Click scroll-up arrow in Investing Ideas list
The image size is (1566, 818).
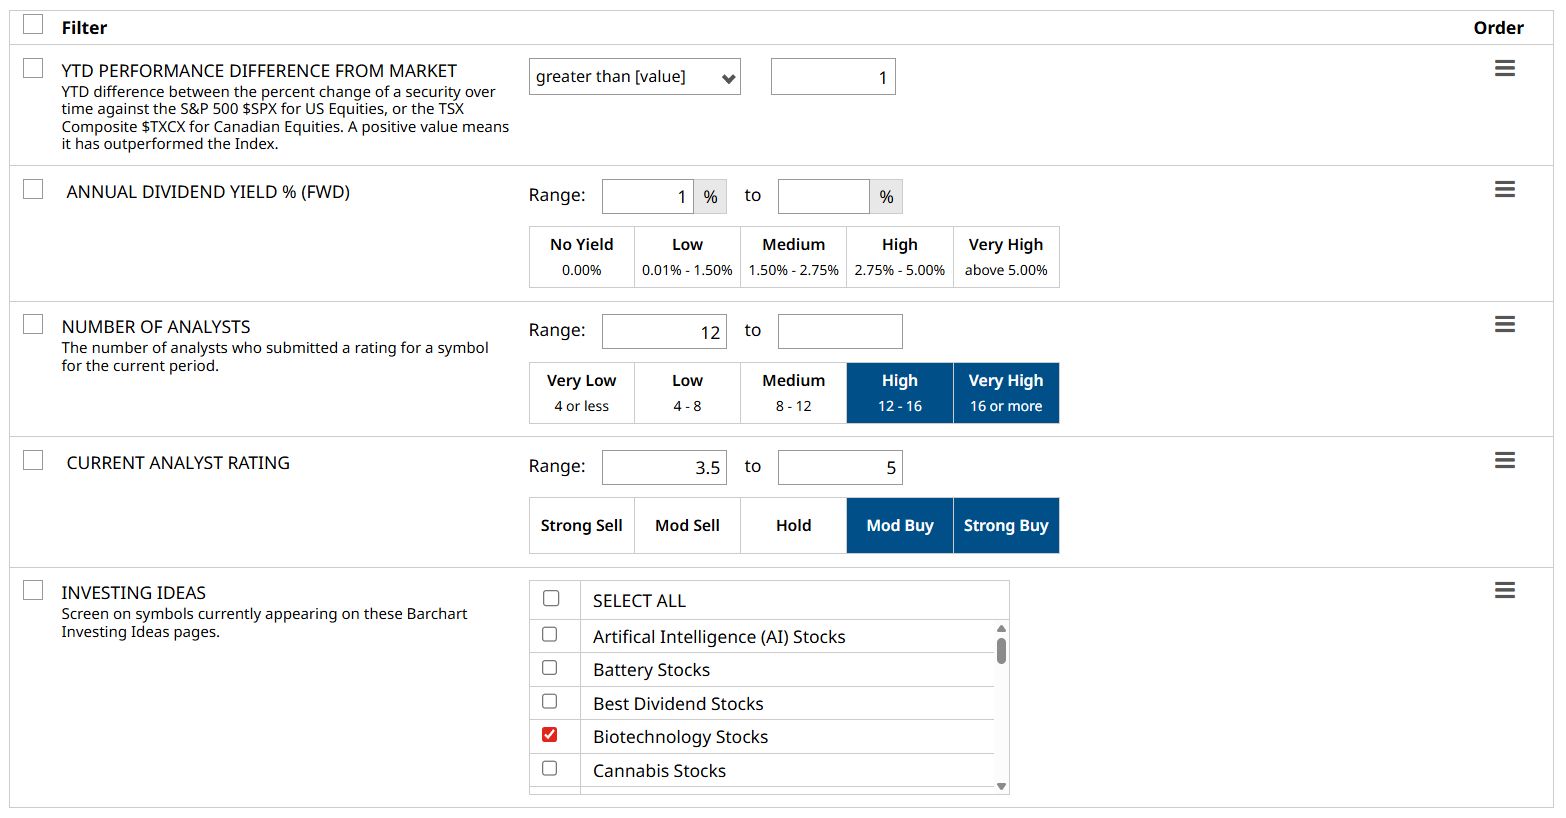click(x=1001, y=629)
